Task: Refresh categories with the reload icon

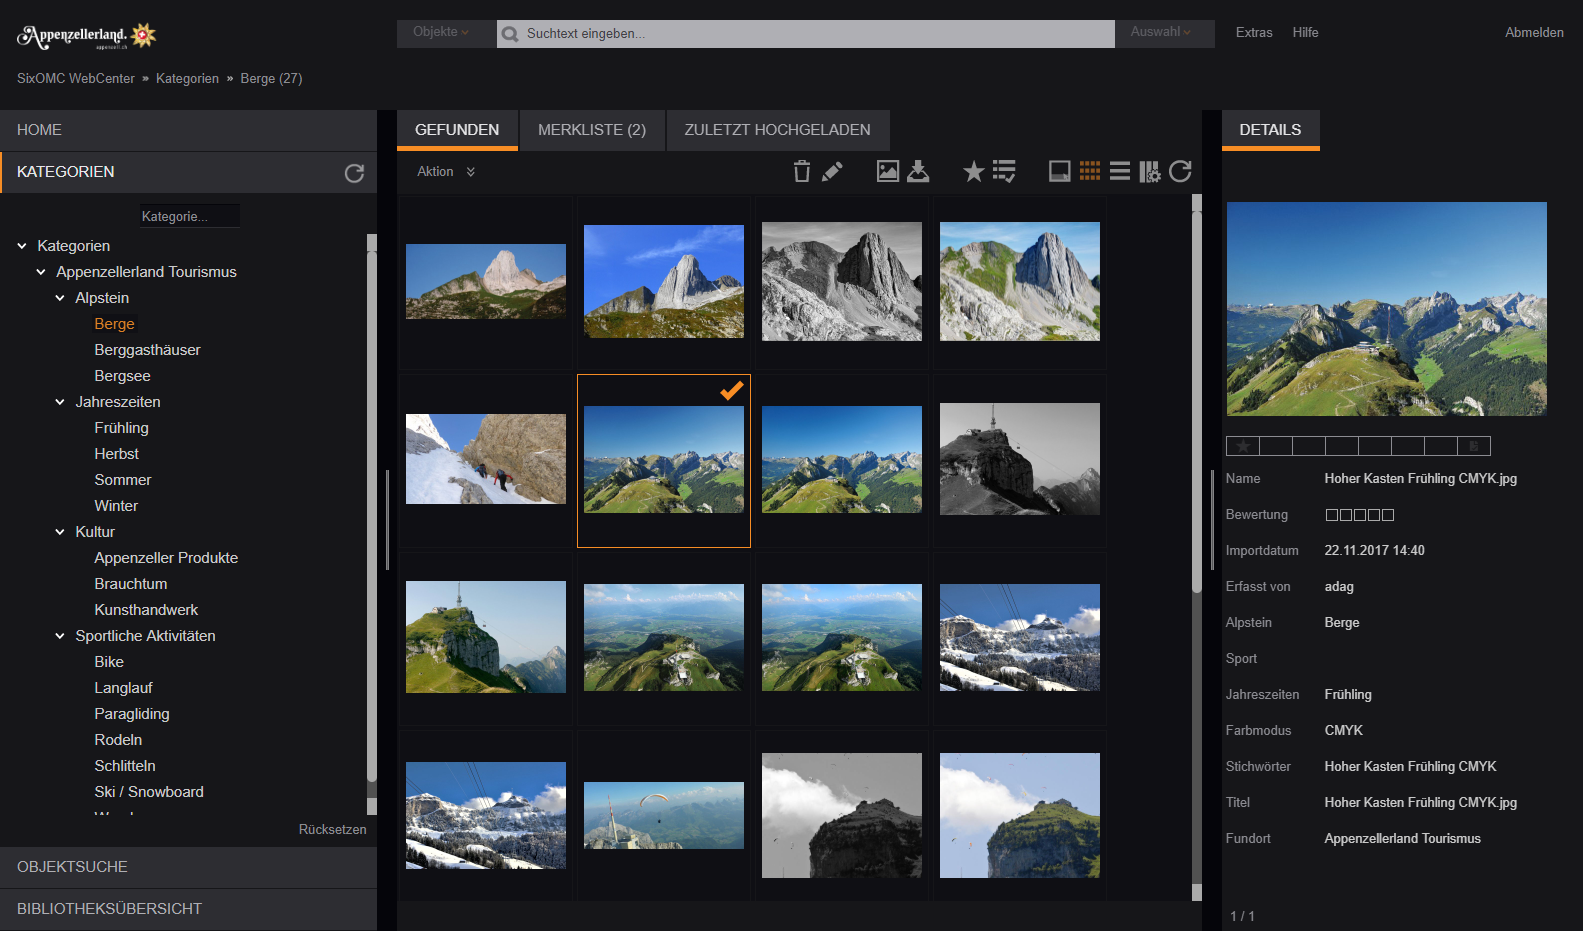Action: (354, 173)
